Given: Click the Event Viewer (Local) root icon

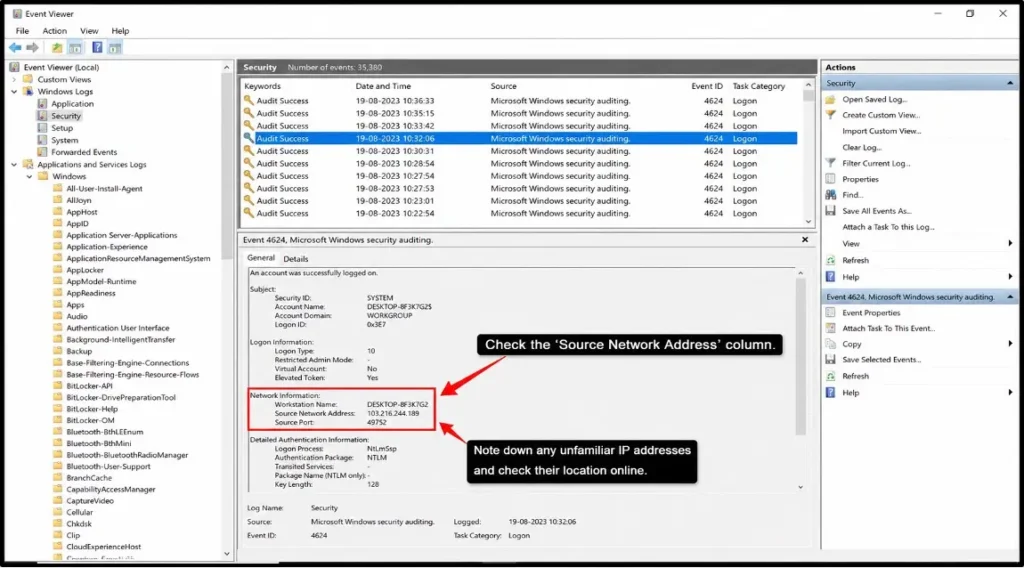Looking at the screenshot, I should (x=14, y=67).
